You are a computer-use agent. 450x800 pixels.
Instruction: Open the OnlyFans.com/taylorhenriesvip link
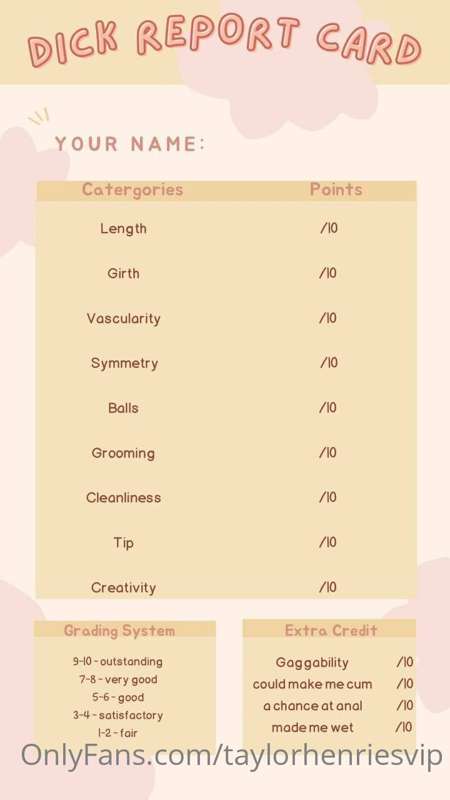click(x=232, y=754)
